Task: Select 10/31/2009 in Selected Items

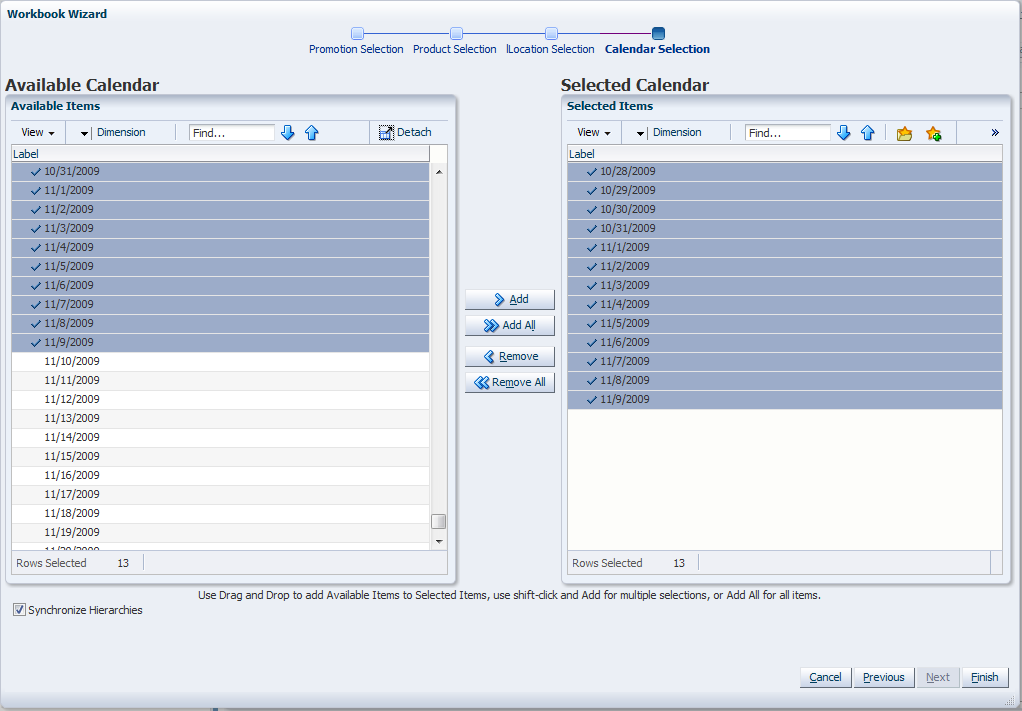Action: click(785, 228)
